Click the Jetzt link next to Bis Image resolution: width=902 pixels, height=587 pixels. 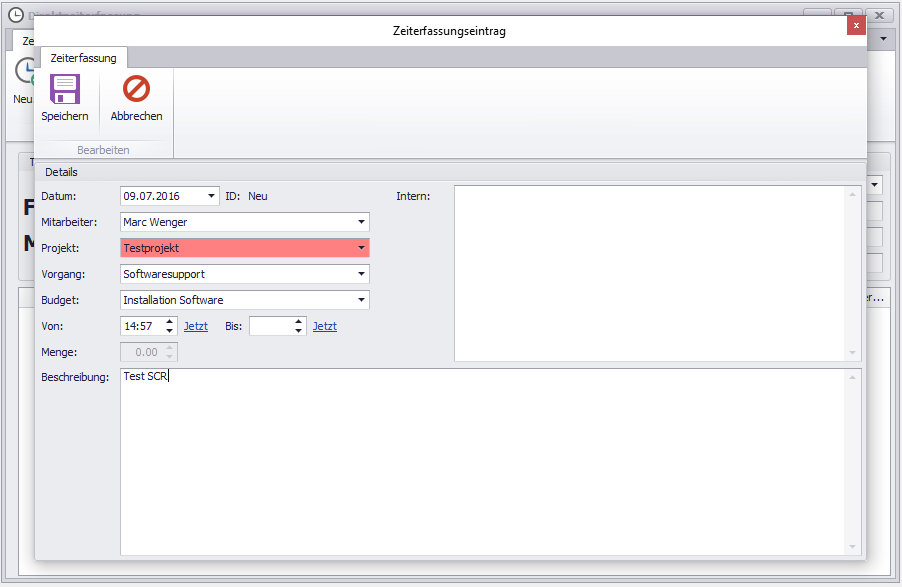325,327
